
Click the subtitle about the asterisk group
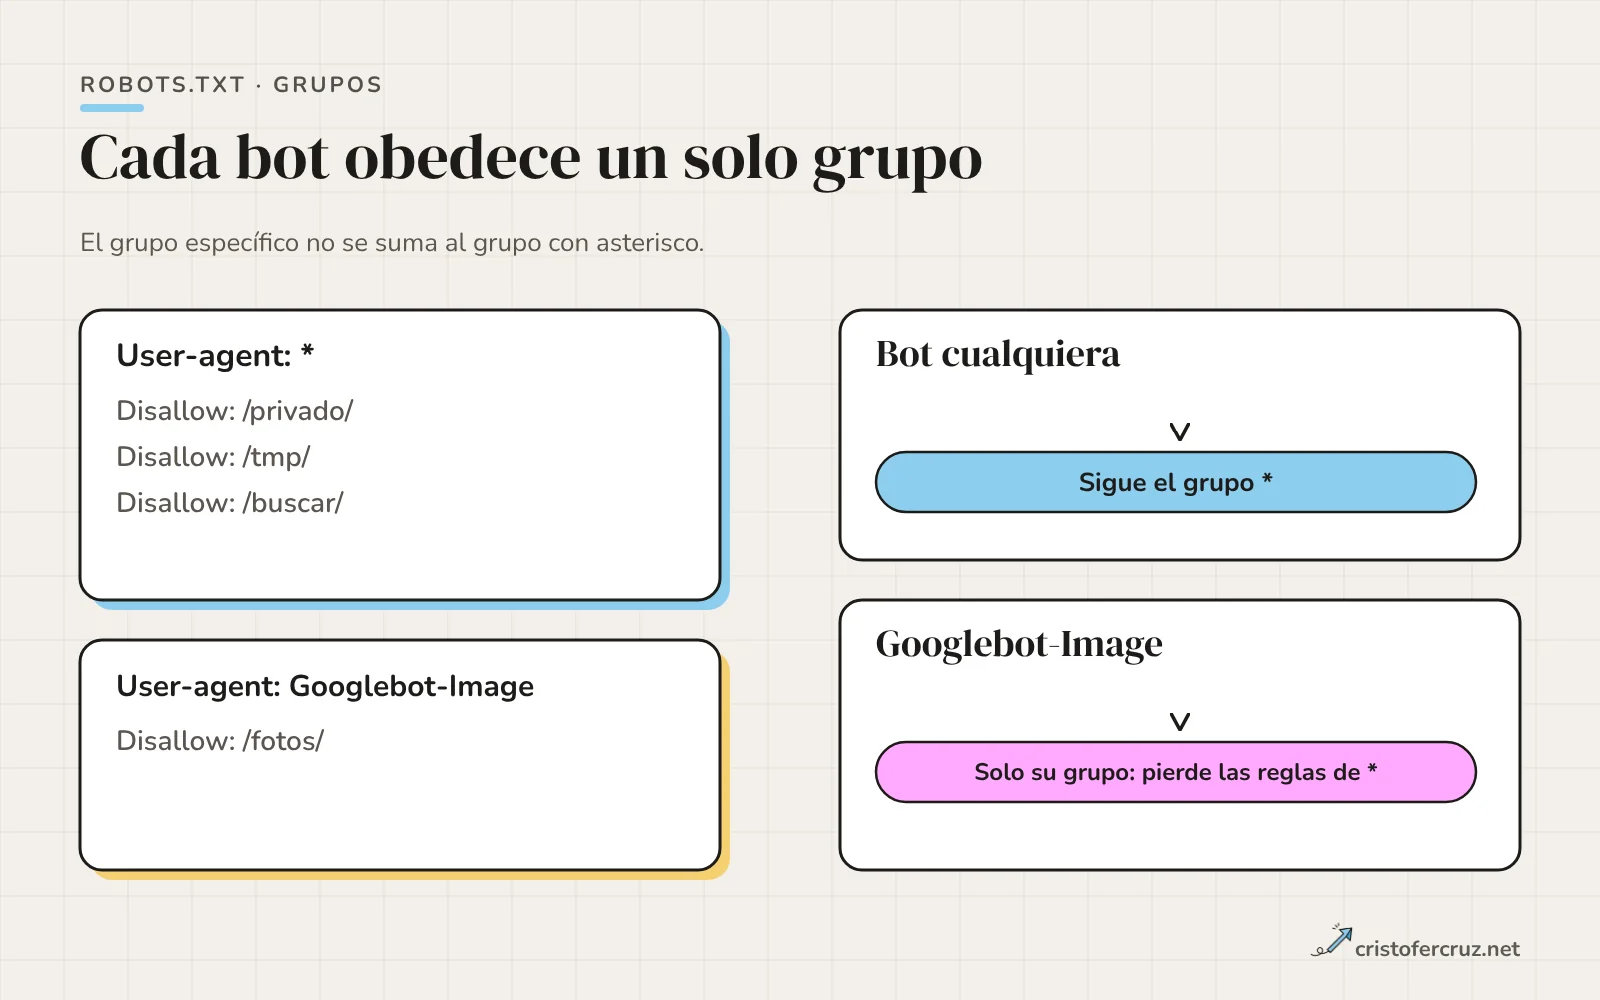[392, 243]
